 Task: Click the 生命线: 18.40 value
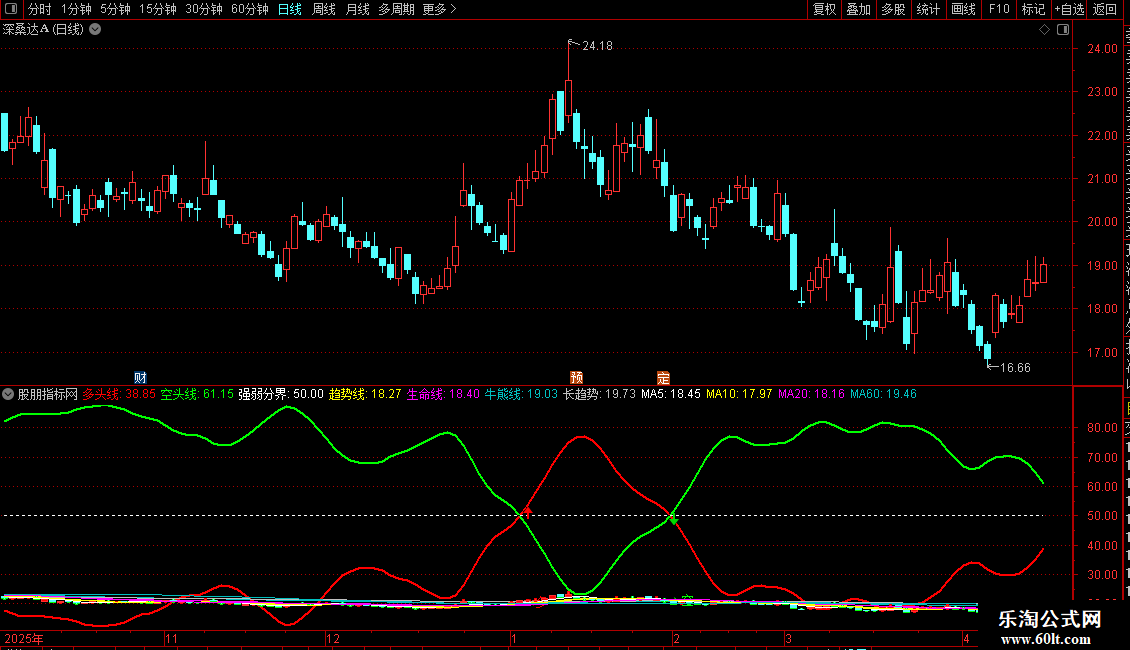pyautogui.click(x=443, y=394)
